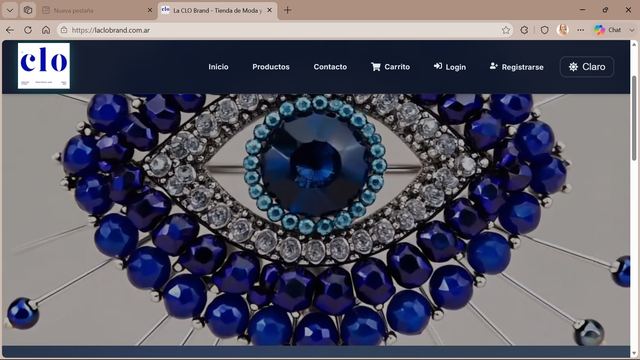Click the page vertical scrollbar thumb

[634, 118]
